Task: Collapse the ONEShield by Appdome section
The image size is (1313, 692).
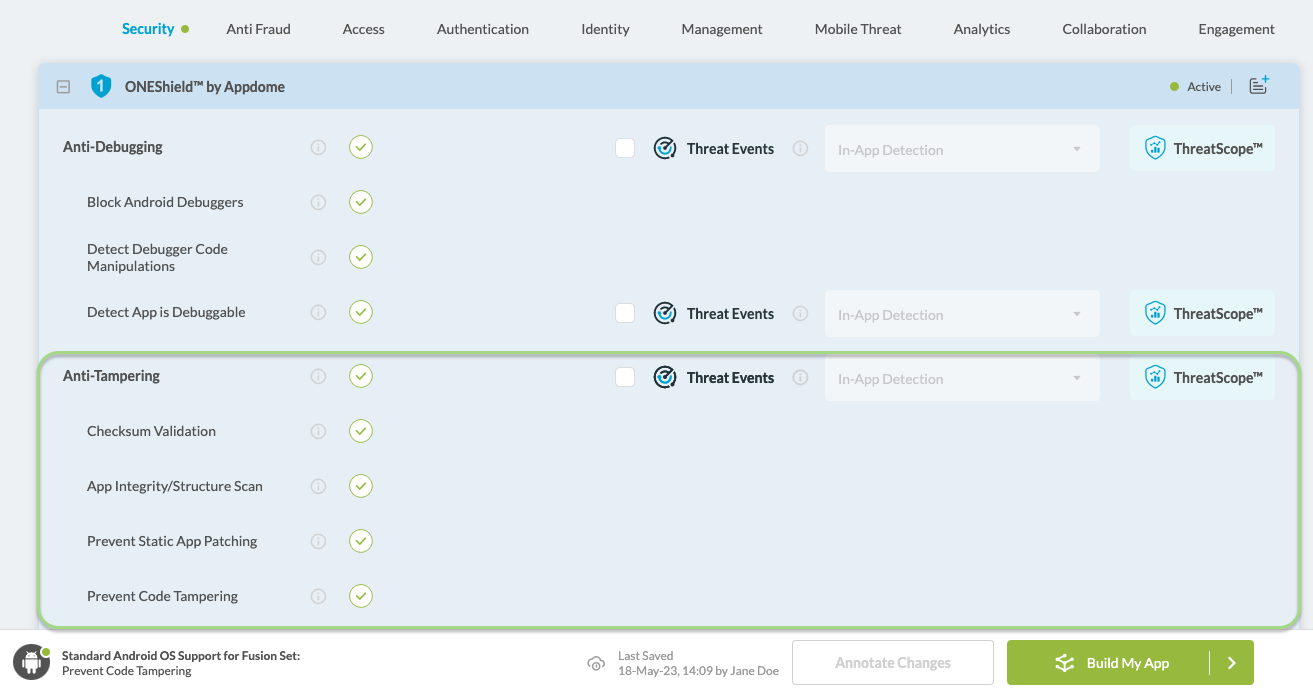Action: click(63, 87)
